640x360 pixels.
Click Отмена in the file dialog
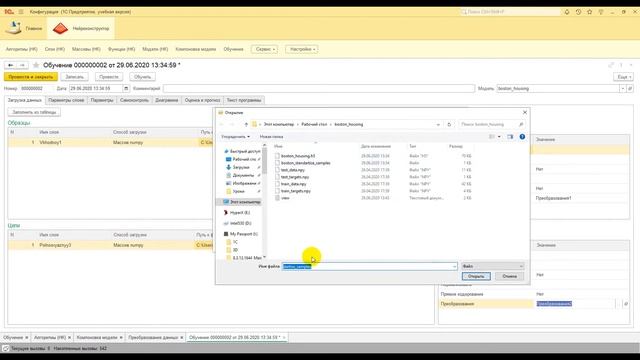(x=509, y=276)
